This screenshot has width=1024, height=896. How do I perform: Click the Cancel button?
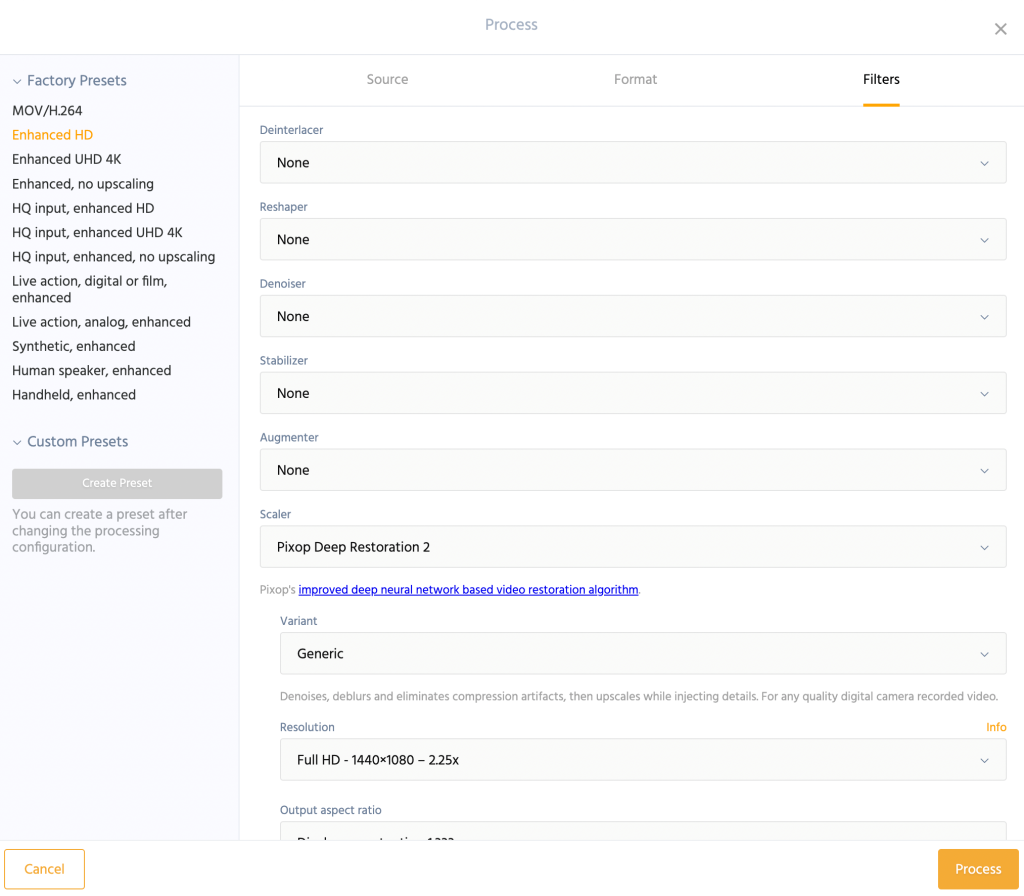[44, 869]
